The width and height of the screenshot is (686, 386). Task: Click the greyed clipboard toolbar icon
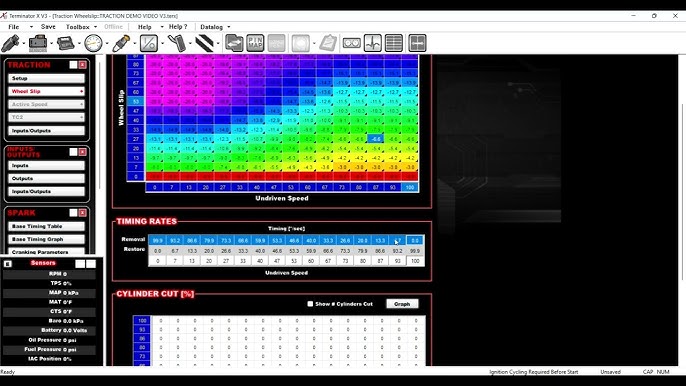[x=328, y=43]
